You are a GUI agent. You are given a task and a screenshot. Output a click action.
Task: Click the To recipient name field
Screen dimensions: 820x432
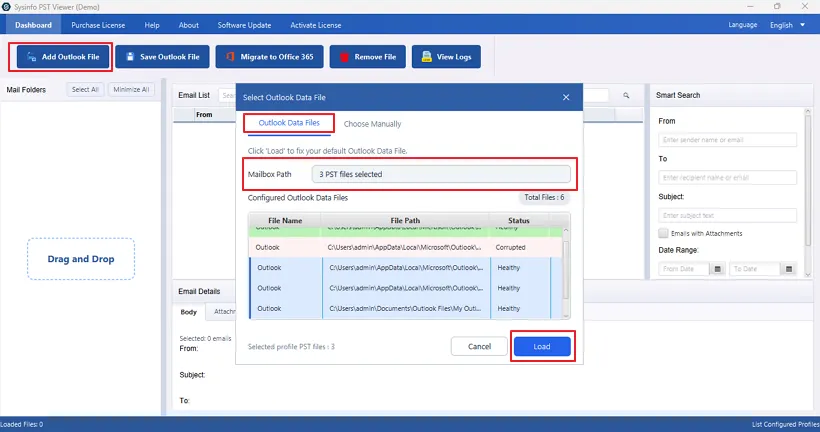727,177
